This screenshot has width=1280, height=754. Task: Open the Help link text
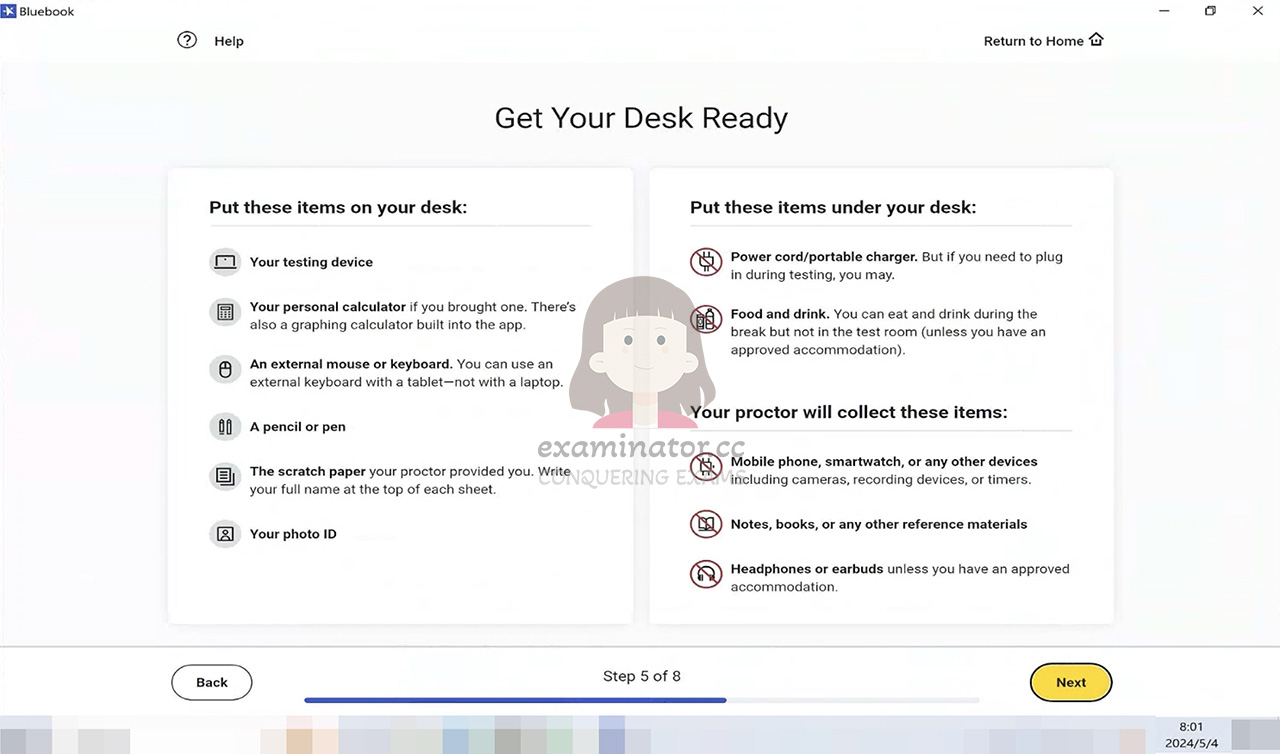point(229,41)
